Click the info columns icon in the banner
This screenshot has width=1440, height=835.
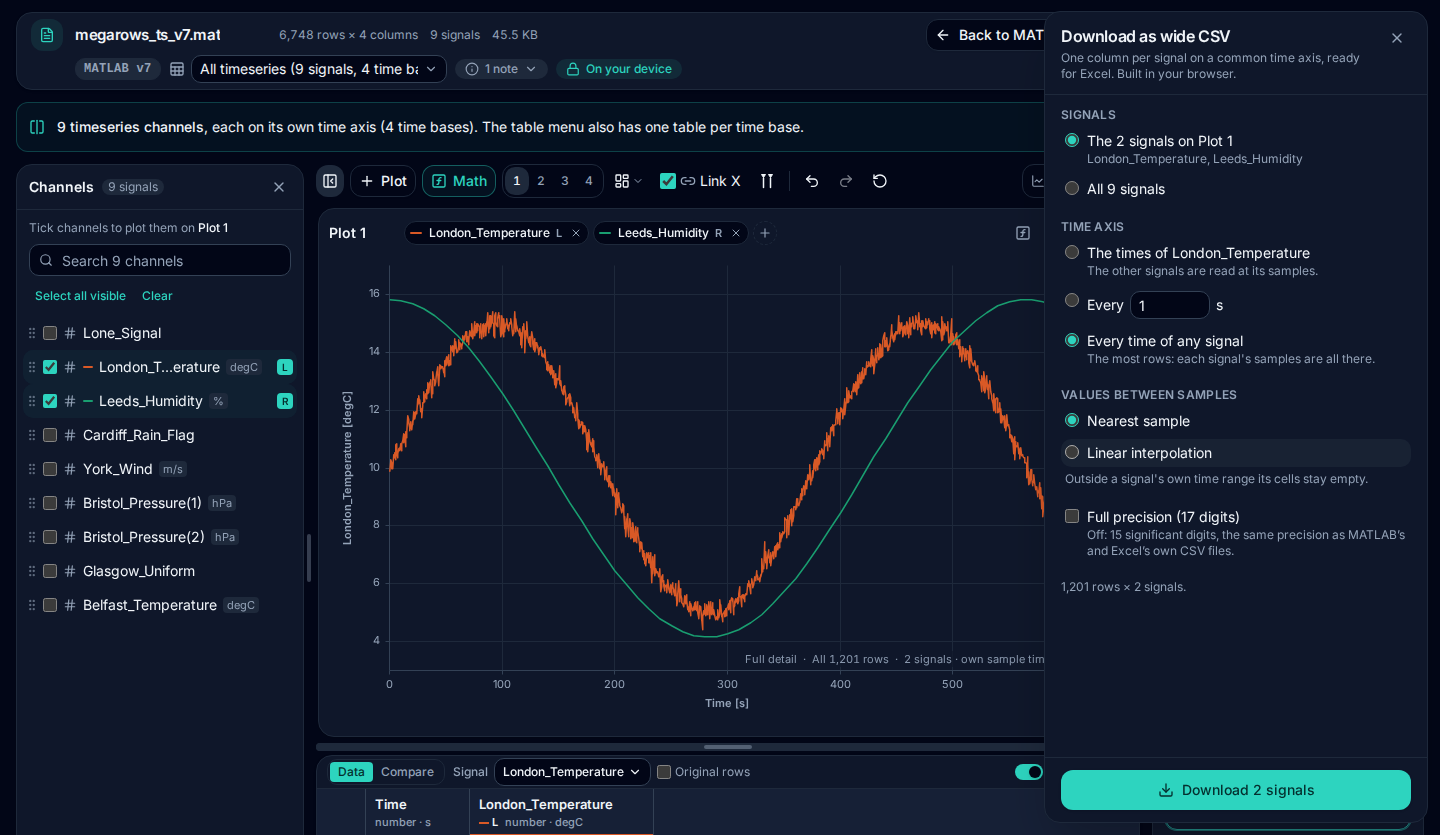(37, 127)
